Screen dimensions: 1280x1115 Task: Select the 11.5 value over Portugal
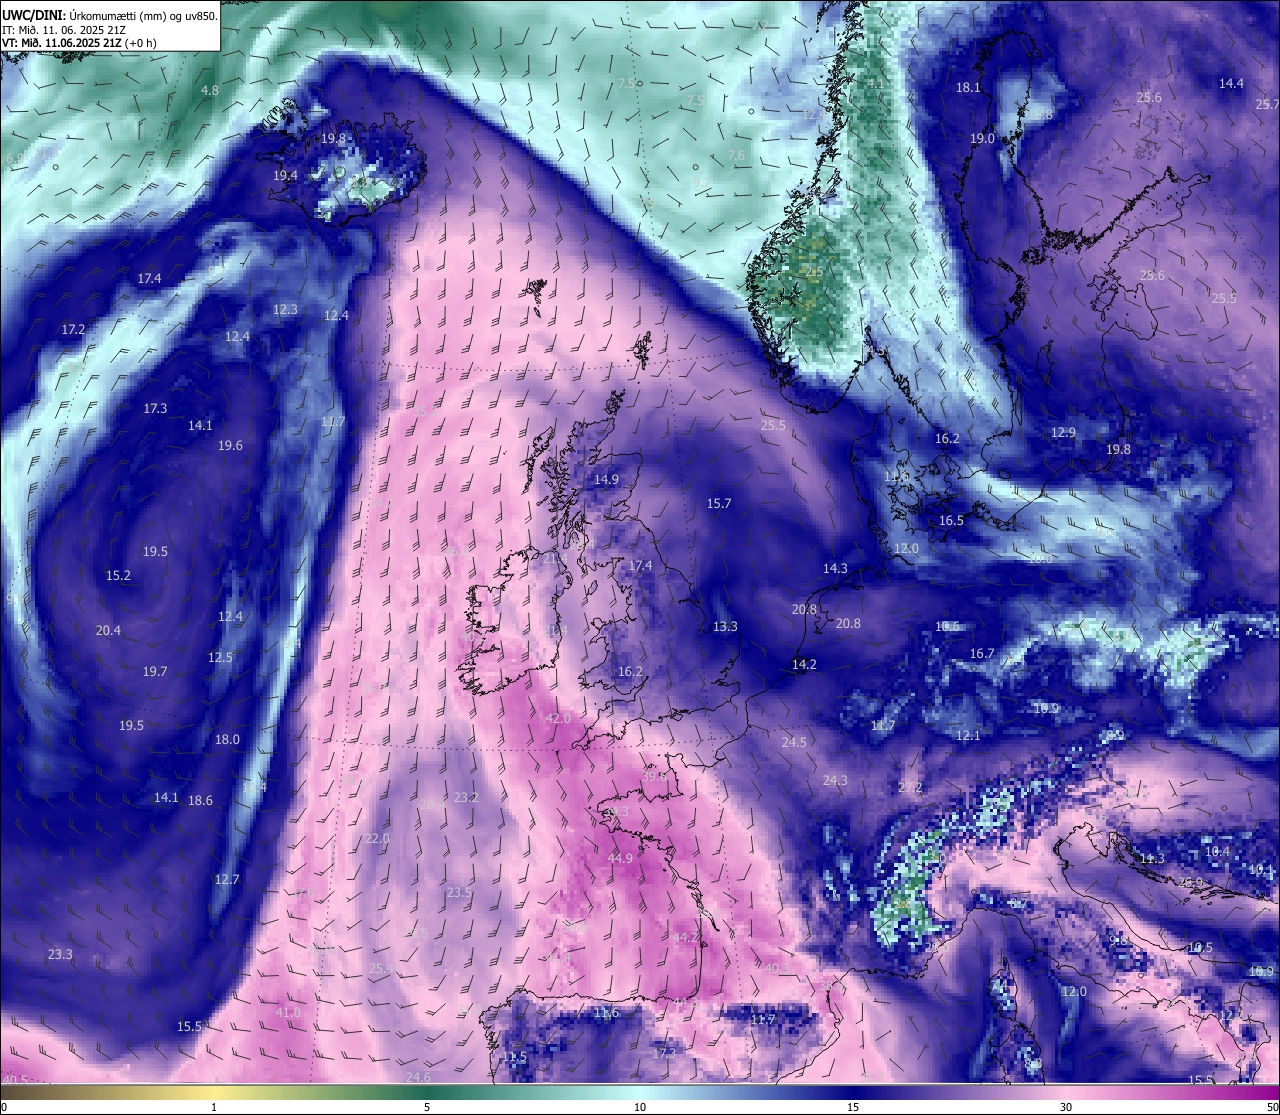(x=514, y=1057)
